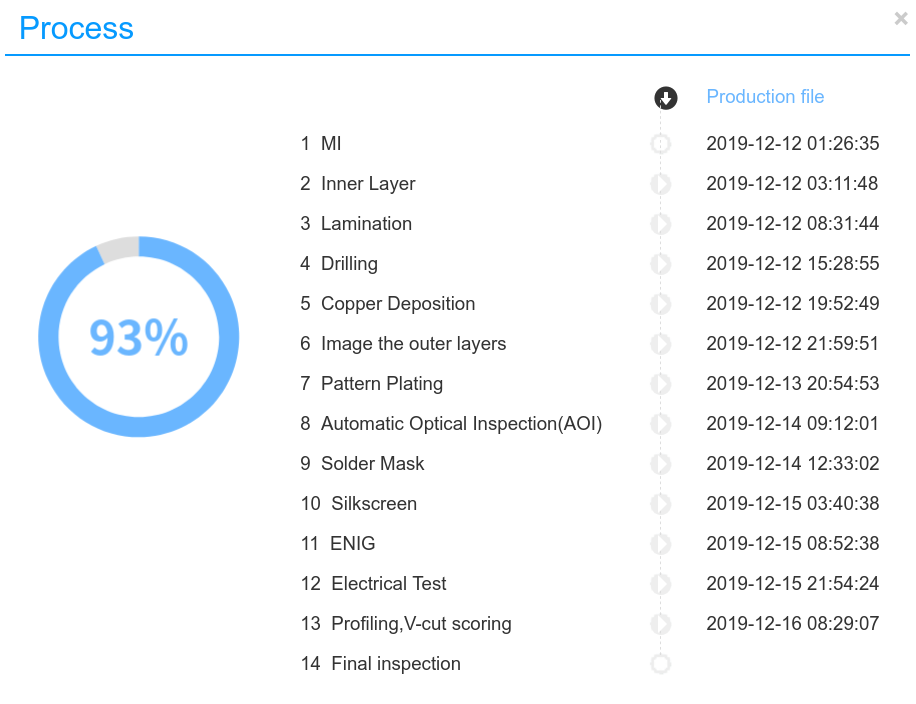The width and height of the screenshot is (916, 704).
Task: Click the Drilling step marker
Action: point(661,263)
